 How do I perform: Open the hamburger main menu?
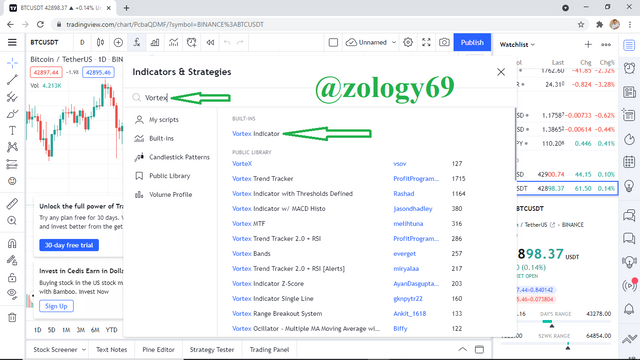(x=12, y=42)
